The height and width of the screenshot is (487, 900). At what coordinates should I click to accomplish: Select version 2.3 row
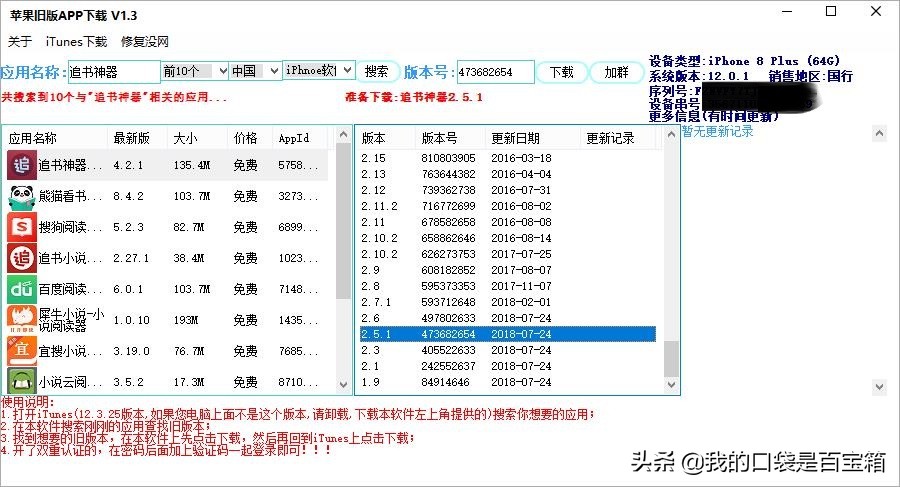click(x=507, y=350)
